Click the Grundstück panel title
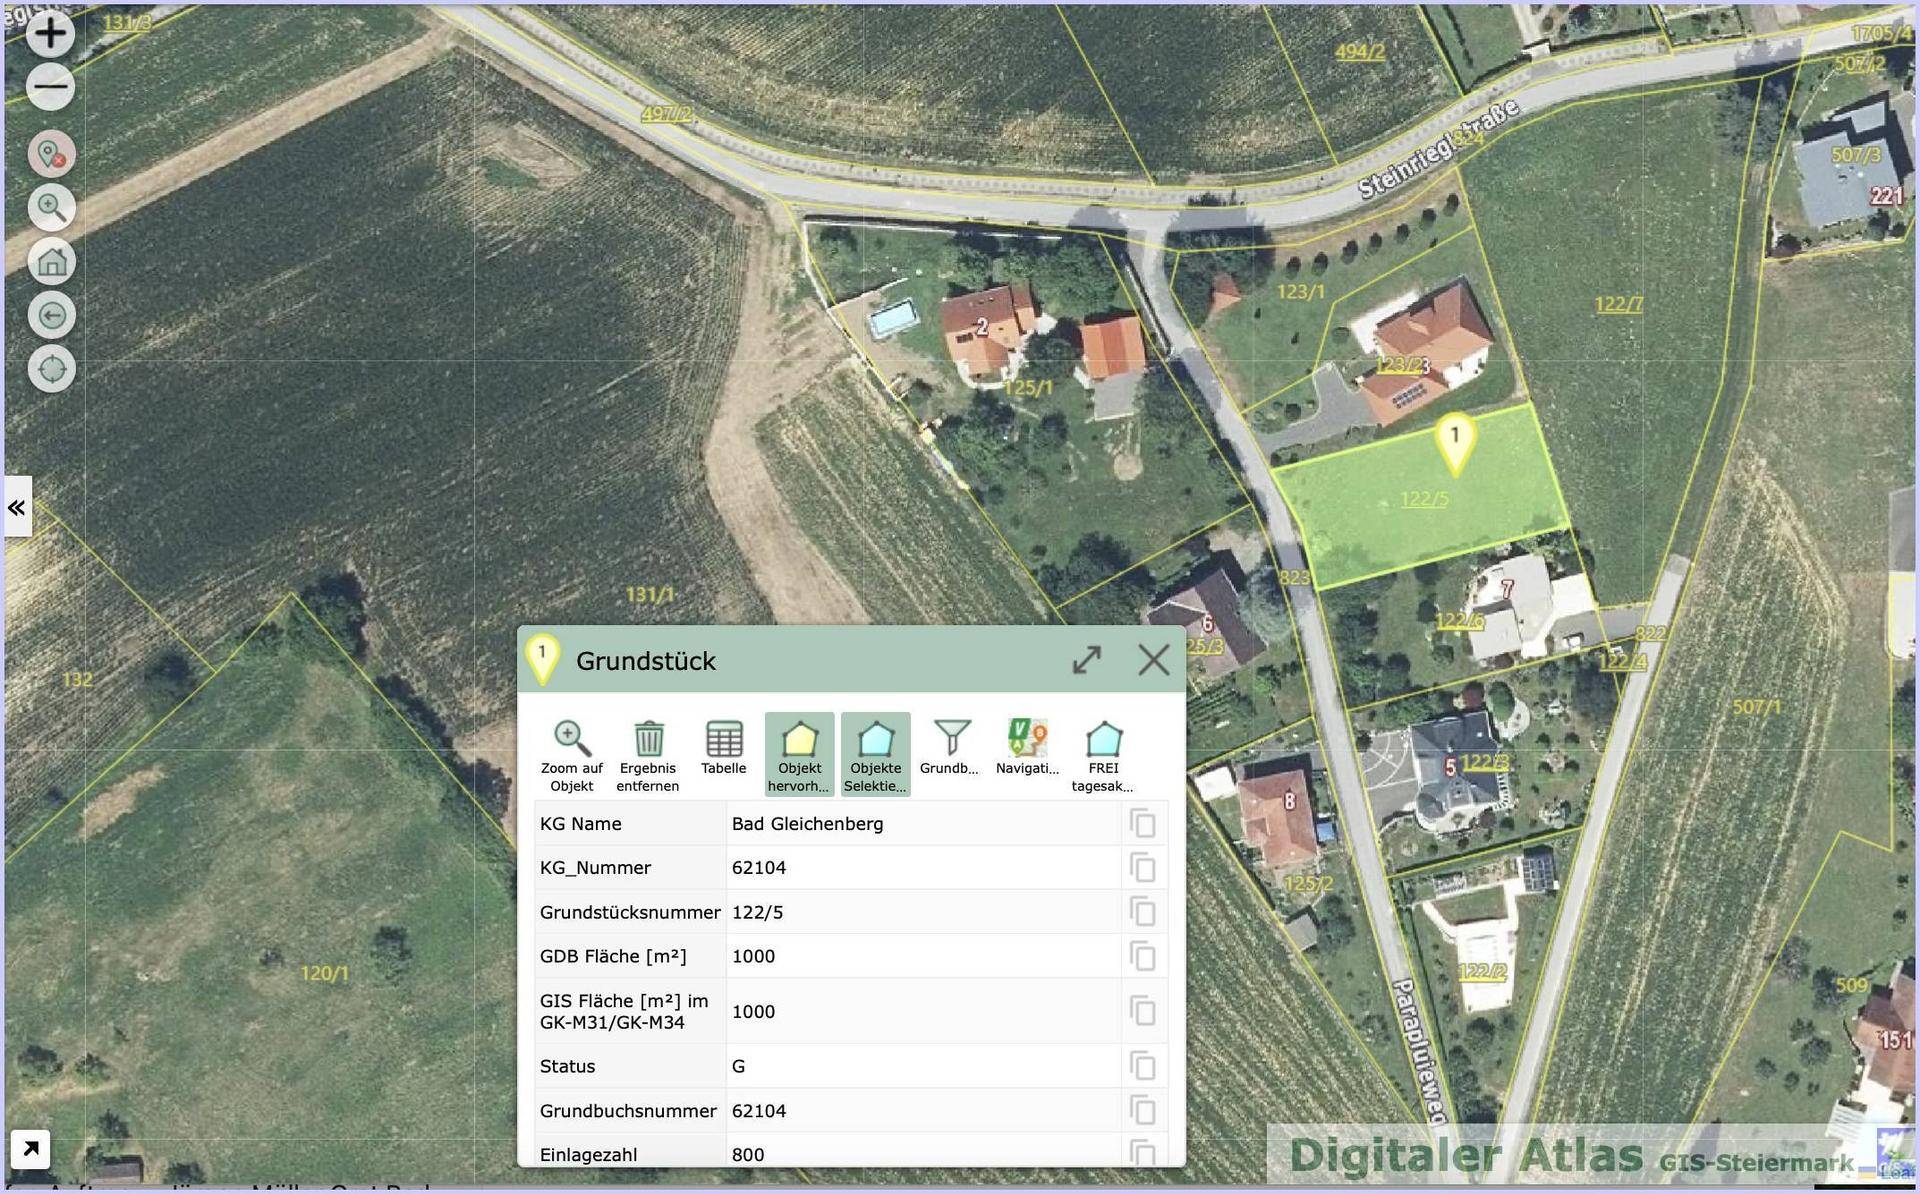The height and width of the screenshot is (1194, 1920). pyautogui.click(x=646, y=661)
